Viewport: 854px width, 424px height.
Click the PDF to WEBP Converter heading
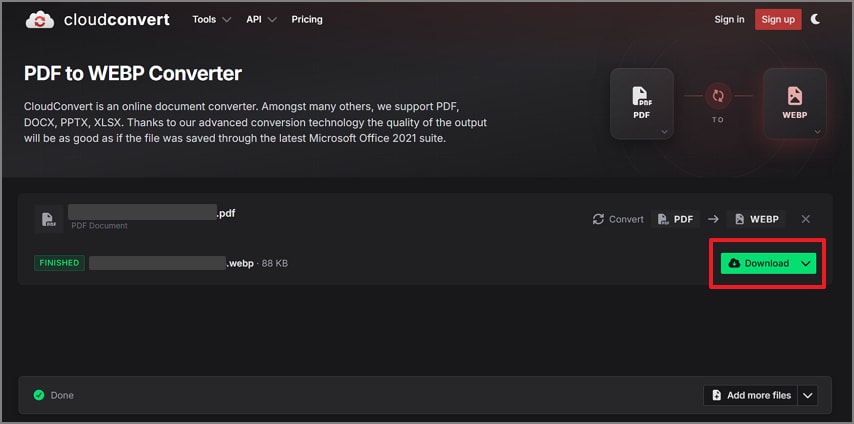tap(133, 73)
